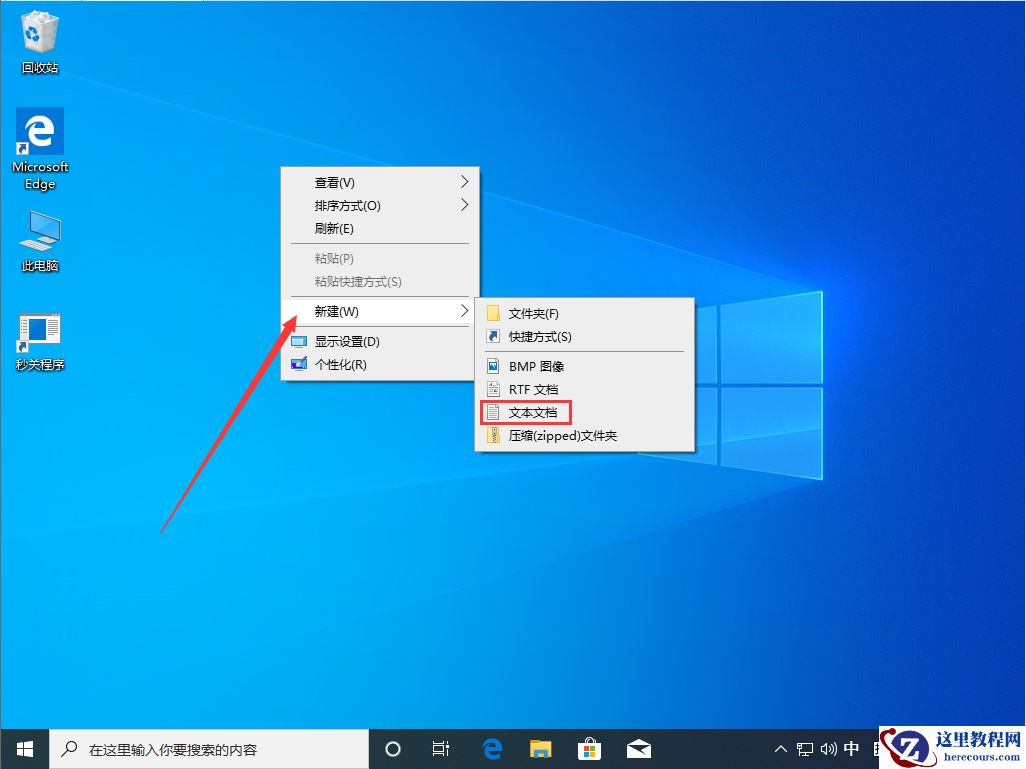The height and width of the screenshot is (769, 1026).
Task: Open Task View from the taskbar
Action: 442,748
